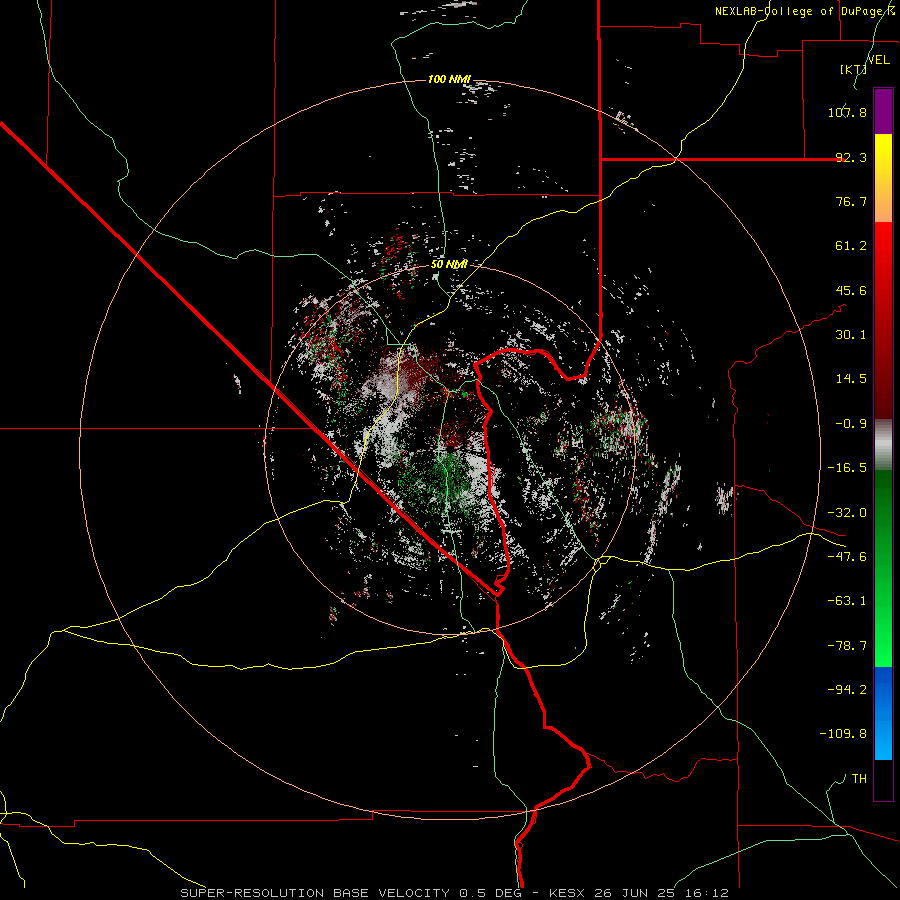Click the -0.9 value on velocity scale
900x900 pixels.
[x=851, y=424]
